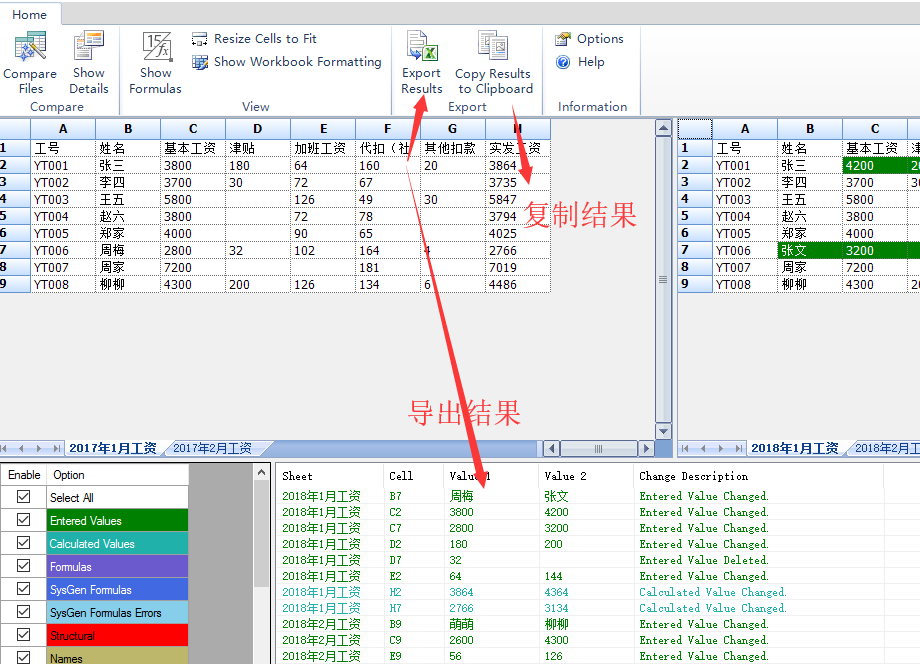
Task: Select column B header in right sheet
Action: (810, 129)
